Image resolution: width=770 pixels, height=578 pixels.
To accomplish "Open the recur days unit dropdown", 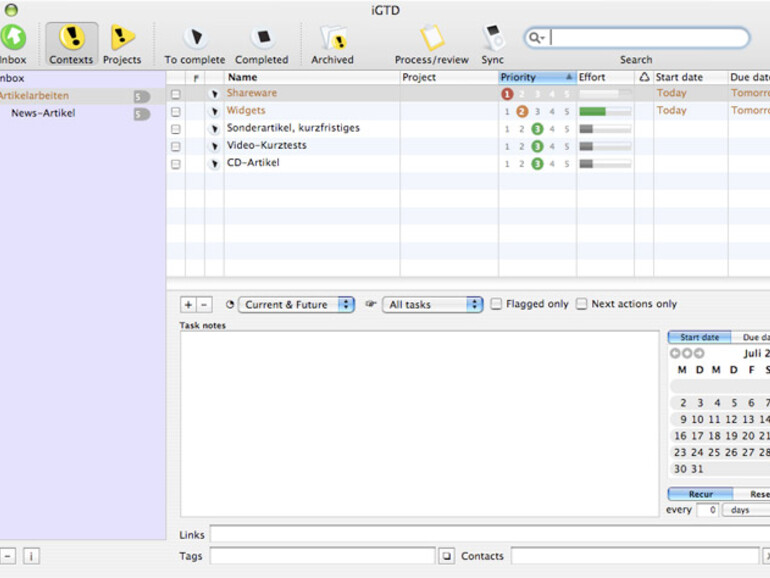I will pyautogui.click(x=746, y=510).
